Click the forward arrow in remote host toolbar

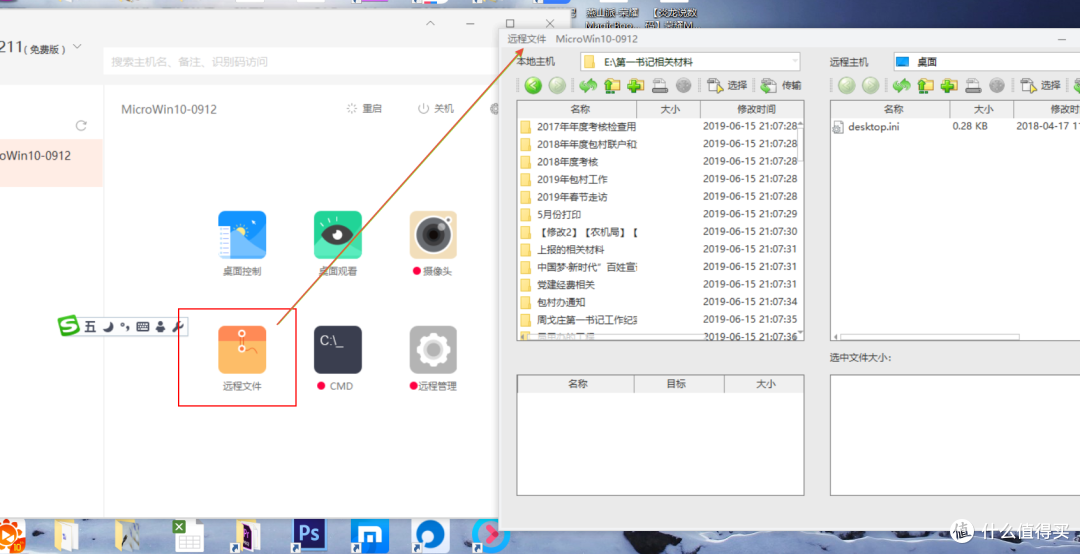(x=871, y=85)
